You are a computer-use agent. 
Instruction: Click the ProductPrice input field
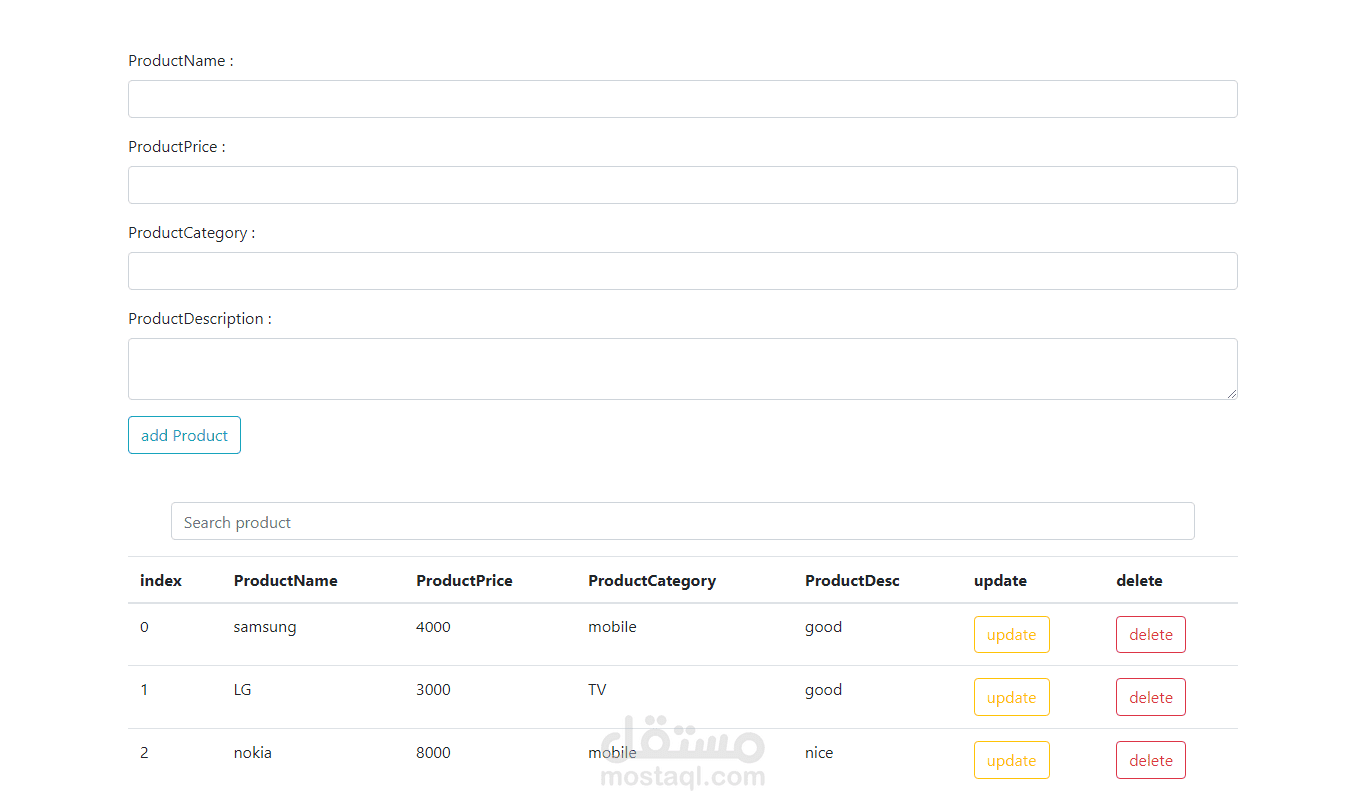(x=682, y=185)
